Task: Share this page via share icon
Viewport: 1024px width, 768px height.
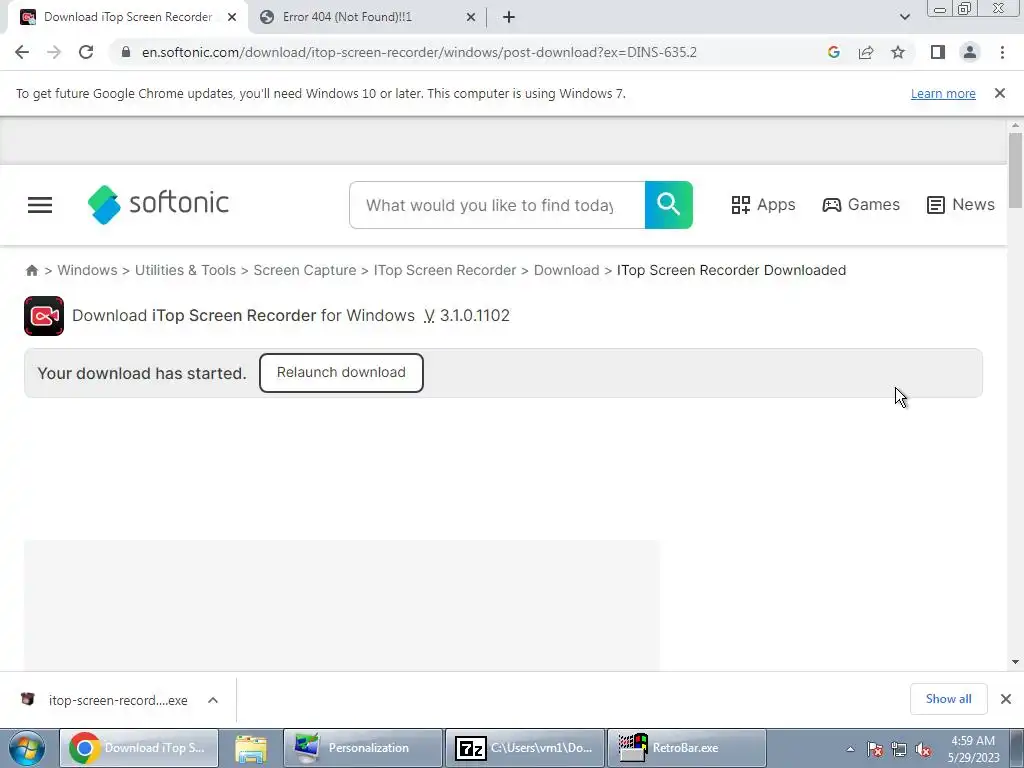Action: click(866, 52)
